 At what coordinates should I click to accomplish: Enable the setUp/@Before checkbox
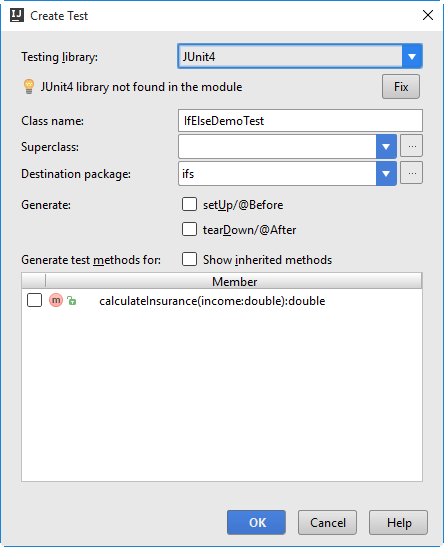(x=189, y=204)
